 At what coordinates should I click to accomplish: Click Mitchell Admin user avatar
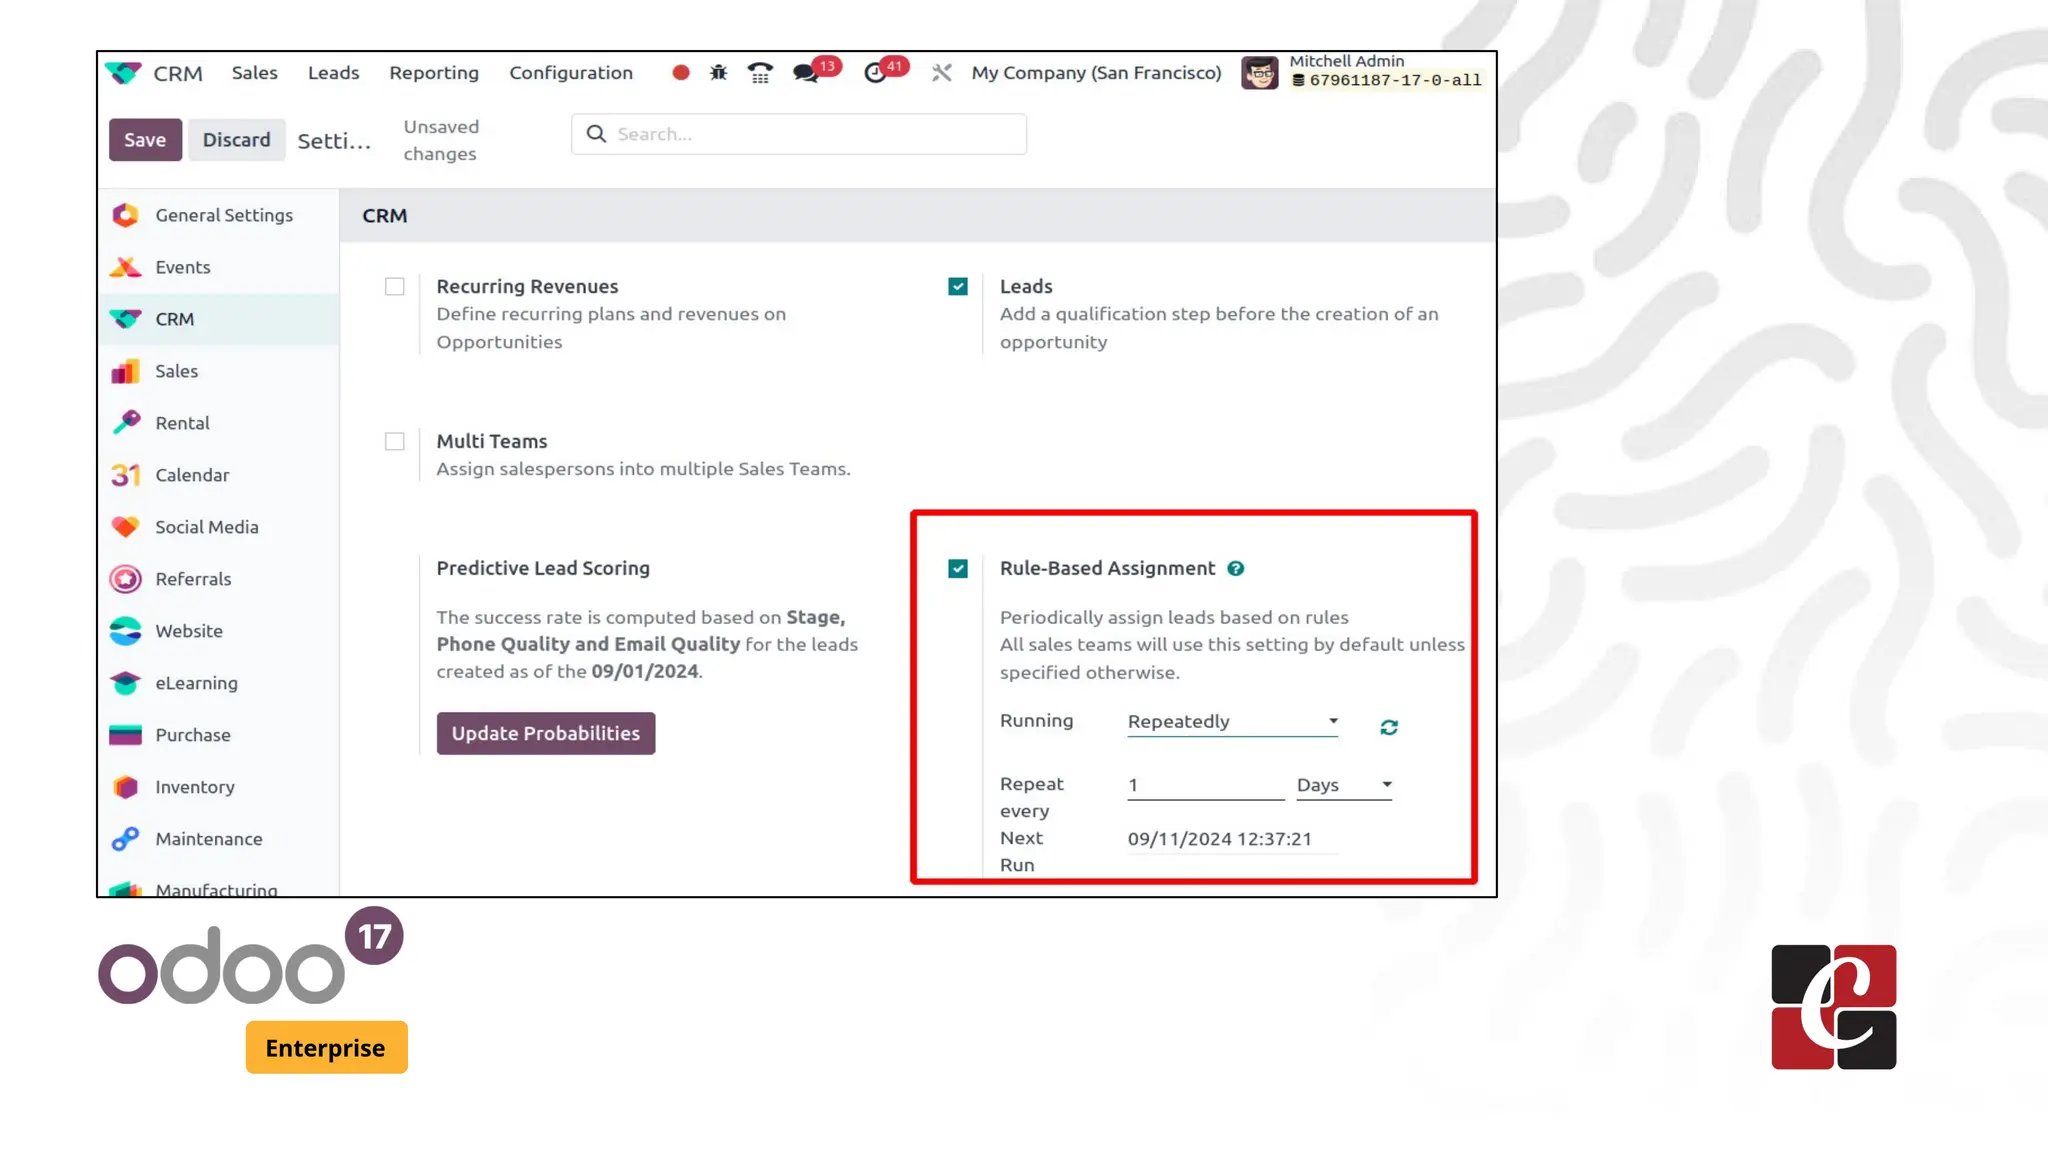click(x=1259, y=73)
